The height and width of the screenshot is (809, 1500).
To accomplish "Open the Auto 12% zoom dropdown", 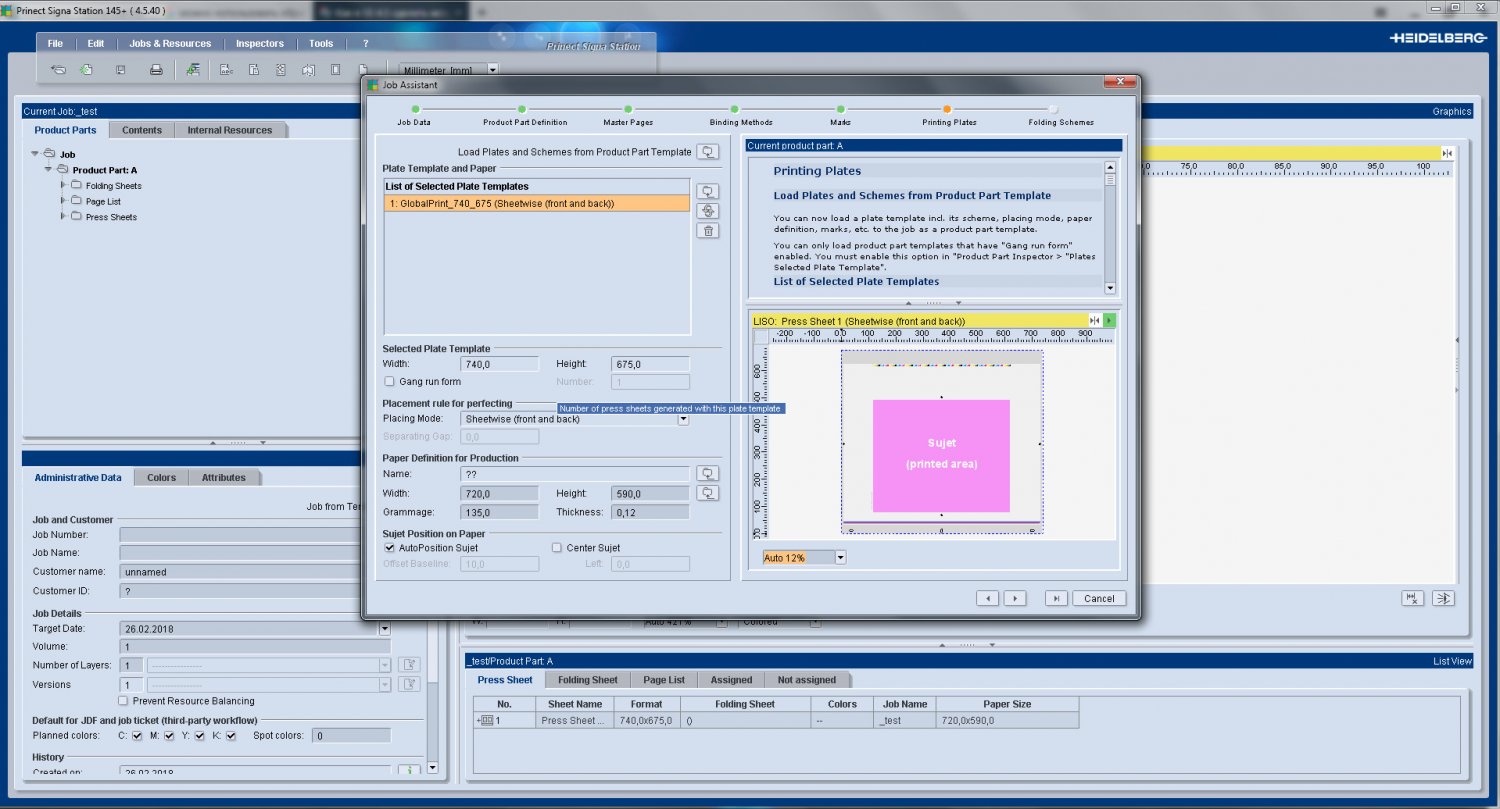I will 840,557.
